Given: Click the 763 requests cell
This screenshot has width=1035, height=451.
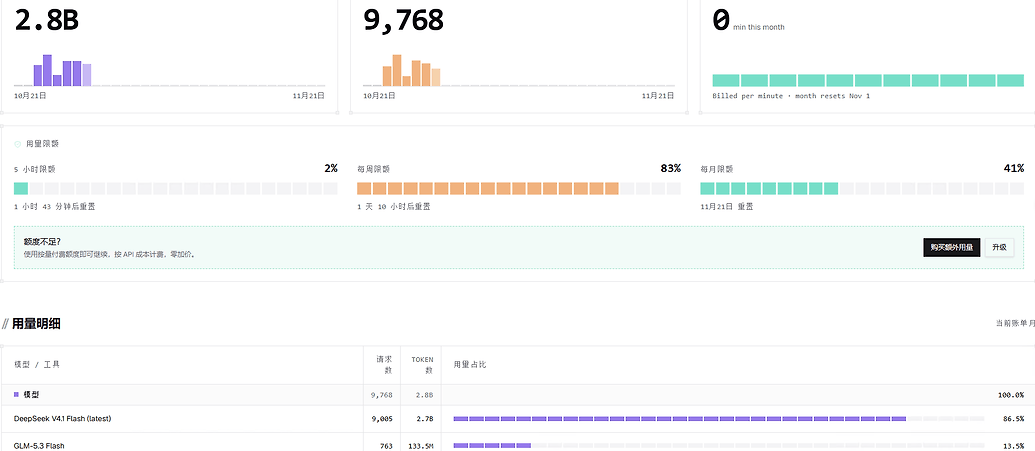Looking at the screenshot, I should (x=386, y=446).
